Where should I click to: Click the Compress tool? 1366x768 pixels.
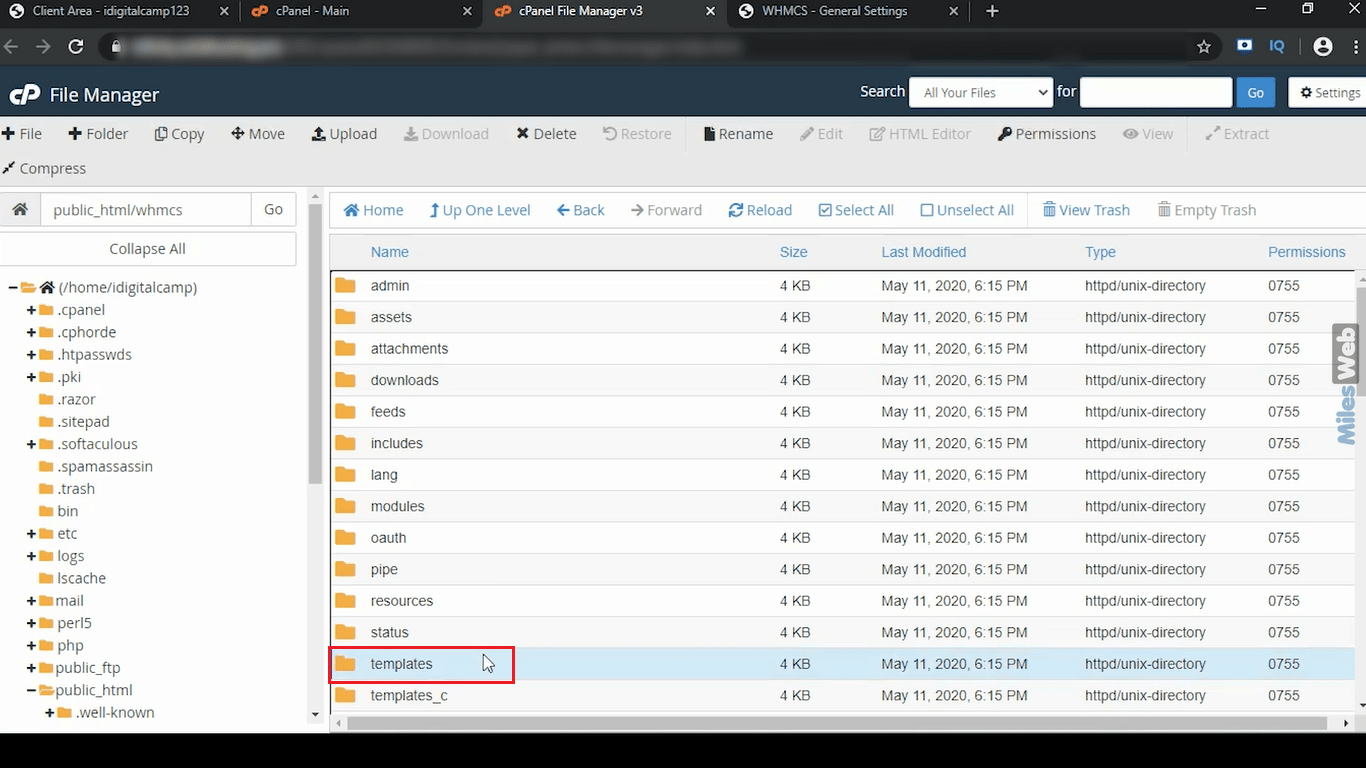coord(44,168)
